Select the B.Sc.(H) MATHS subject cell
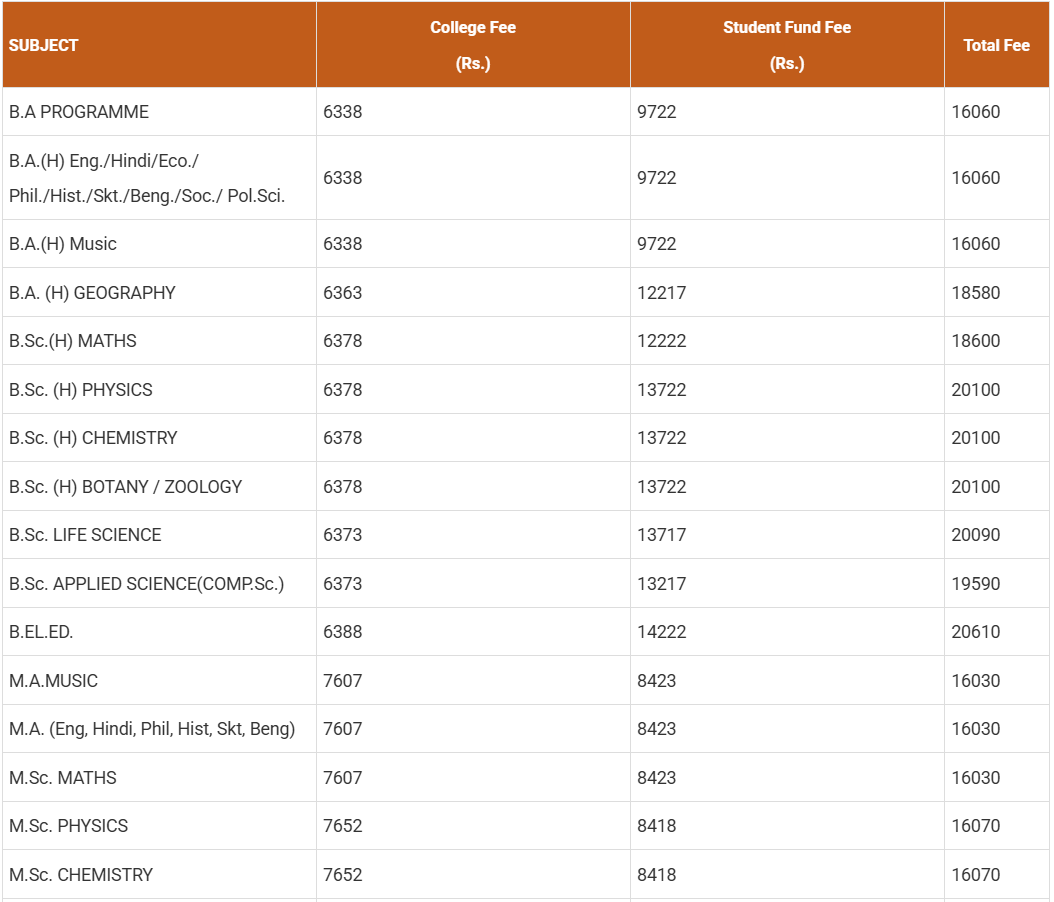The image size is (1054, 902). tap(73, 341)
